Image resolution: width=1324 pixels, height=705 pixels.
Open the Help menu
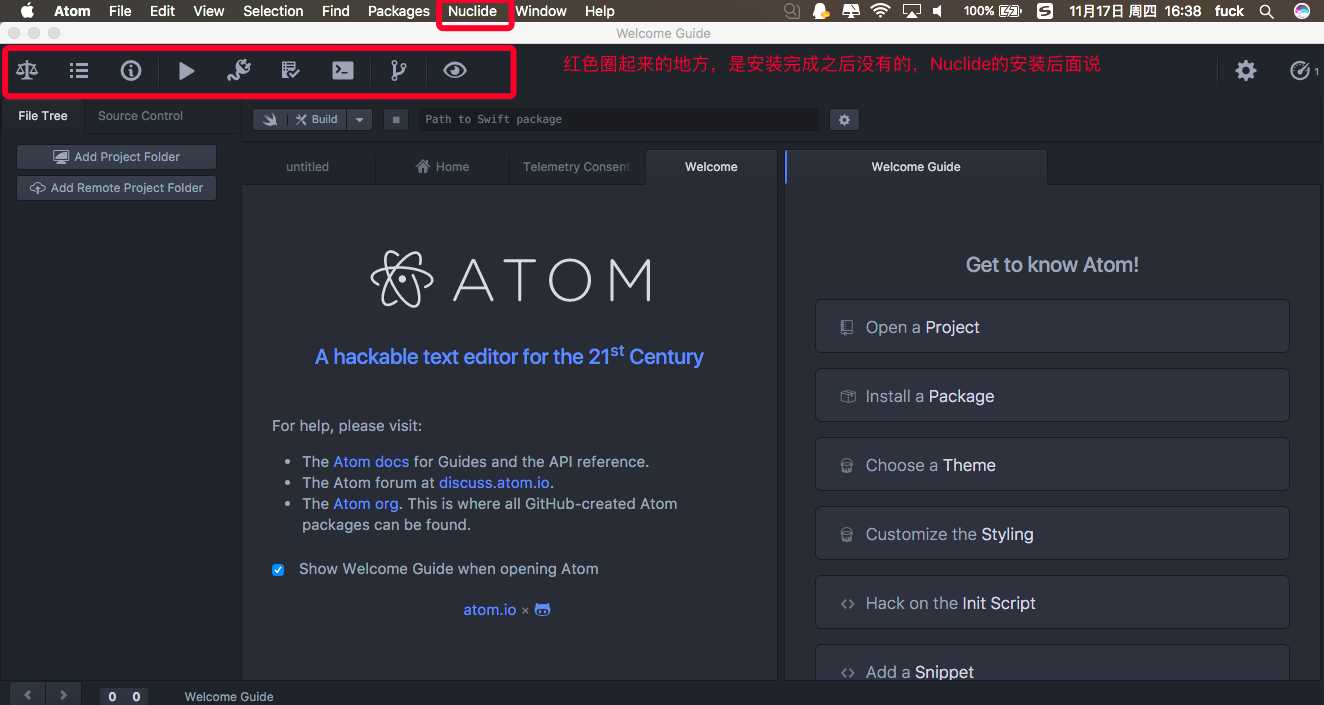pos(600,11)
